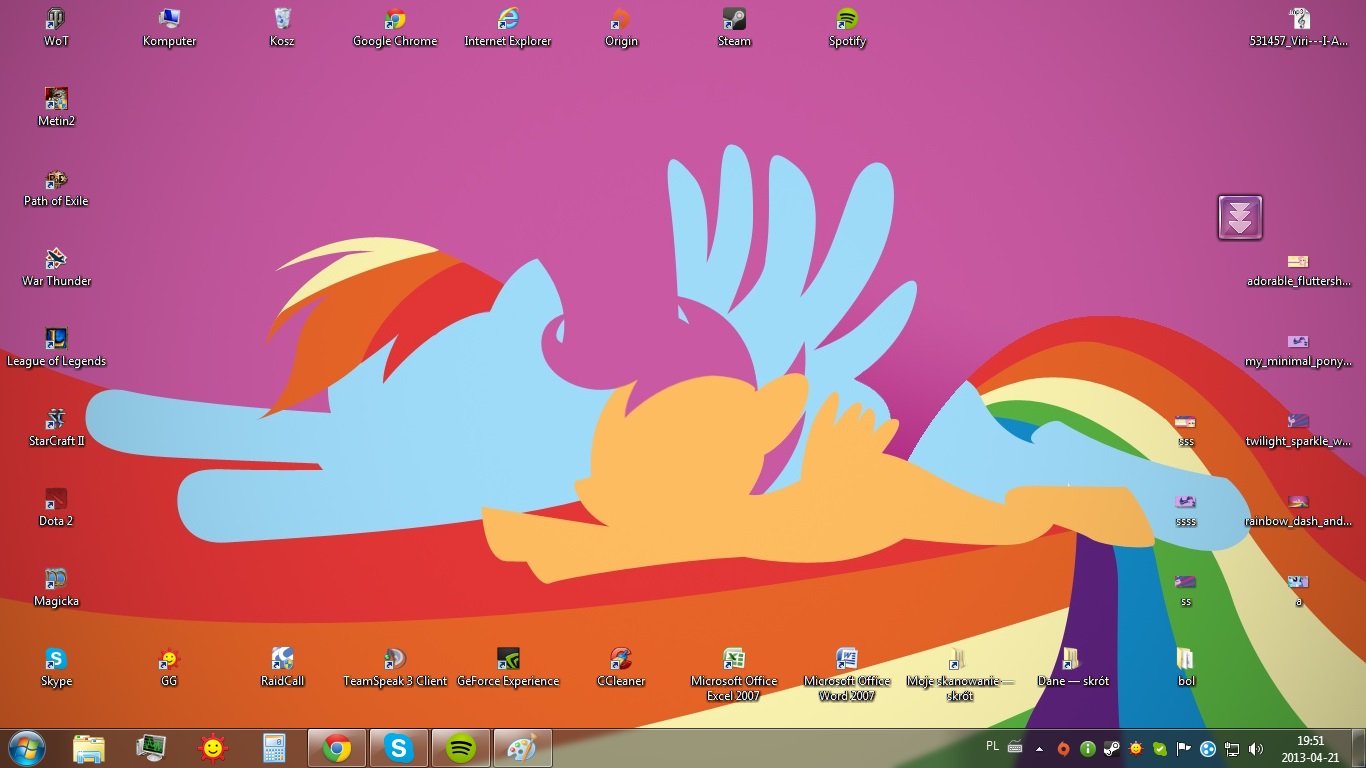The image size is (1366, 768).
Task: Select the Steam desktop shortcut
Action: [x=734, y=28]
